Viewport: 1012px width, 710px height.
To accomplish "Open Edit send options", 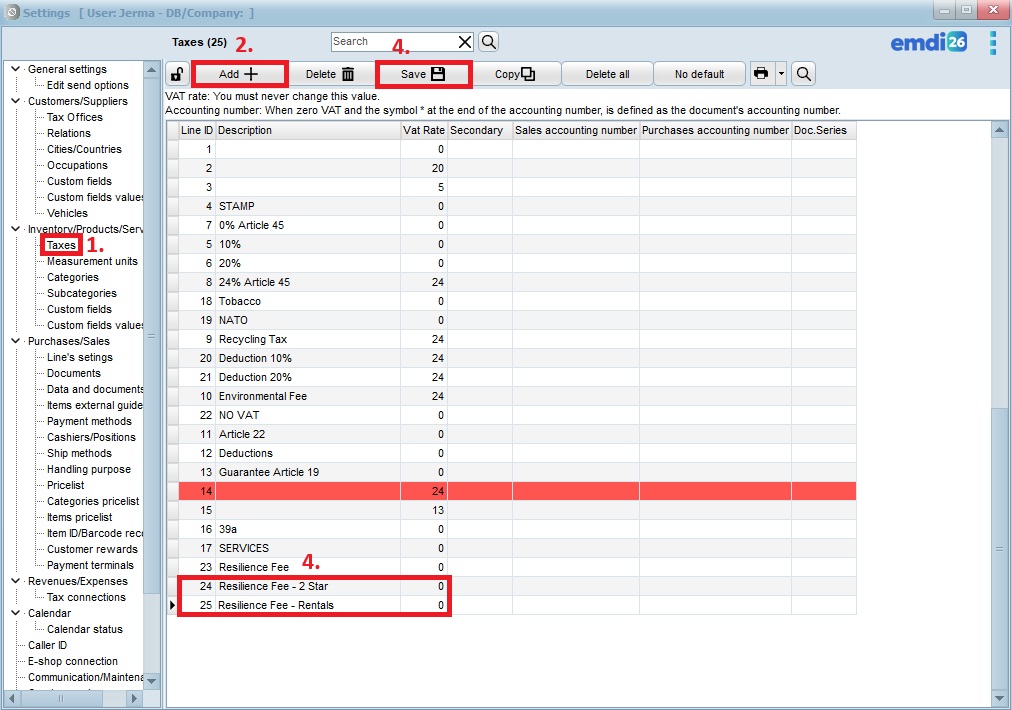I will [88, 85].
